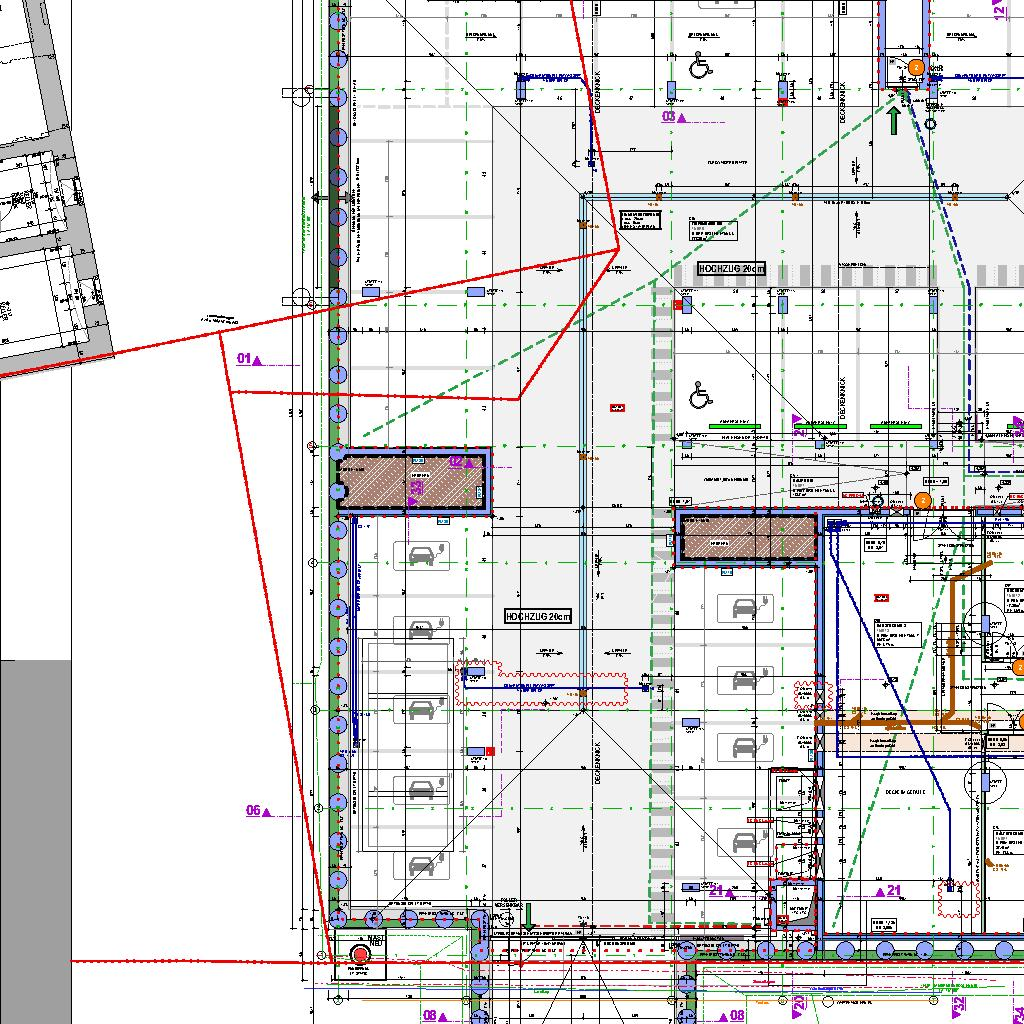Screen dimensions: 1024x1024
Task: Click the topmost EV car icon in left column
Action: [x=421, y=553]
